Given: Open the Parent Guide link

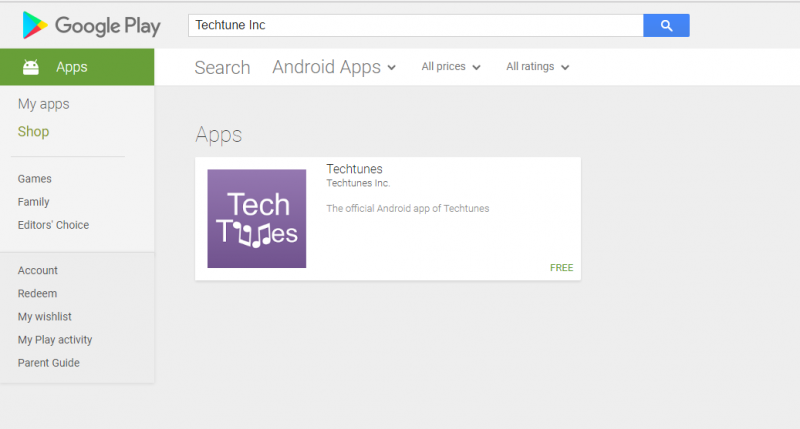Looking at the screenshot, I should tap(49, 363).
